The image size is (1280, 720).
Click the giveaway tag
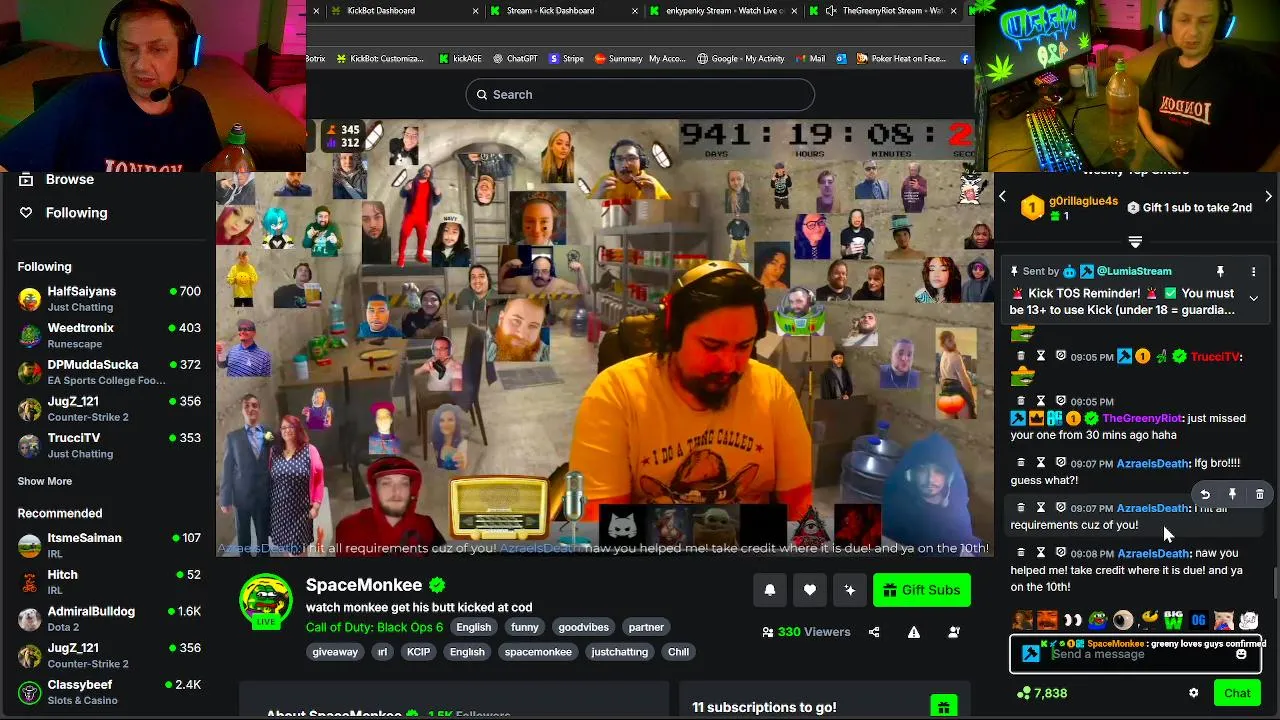(335, 652)
